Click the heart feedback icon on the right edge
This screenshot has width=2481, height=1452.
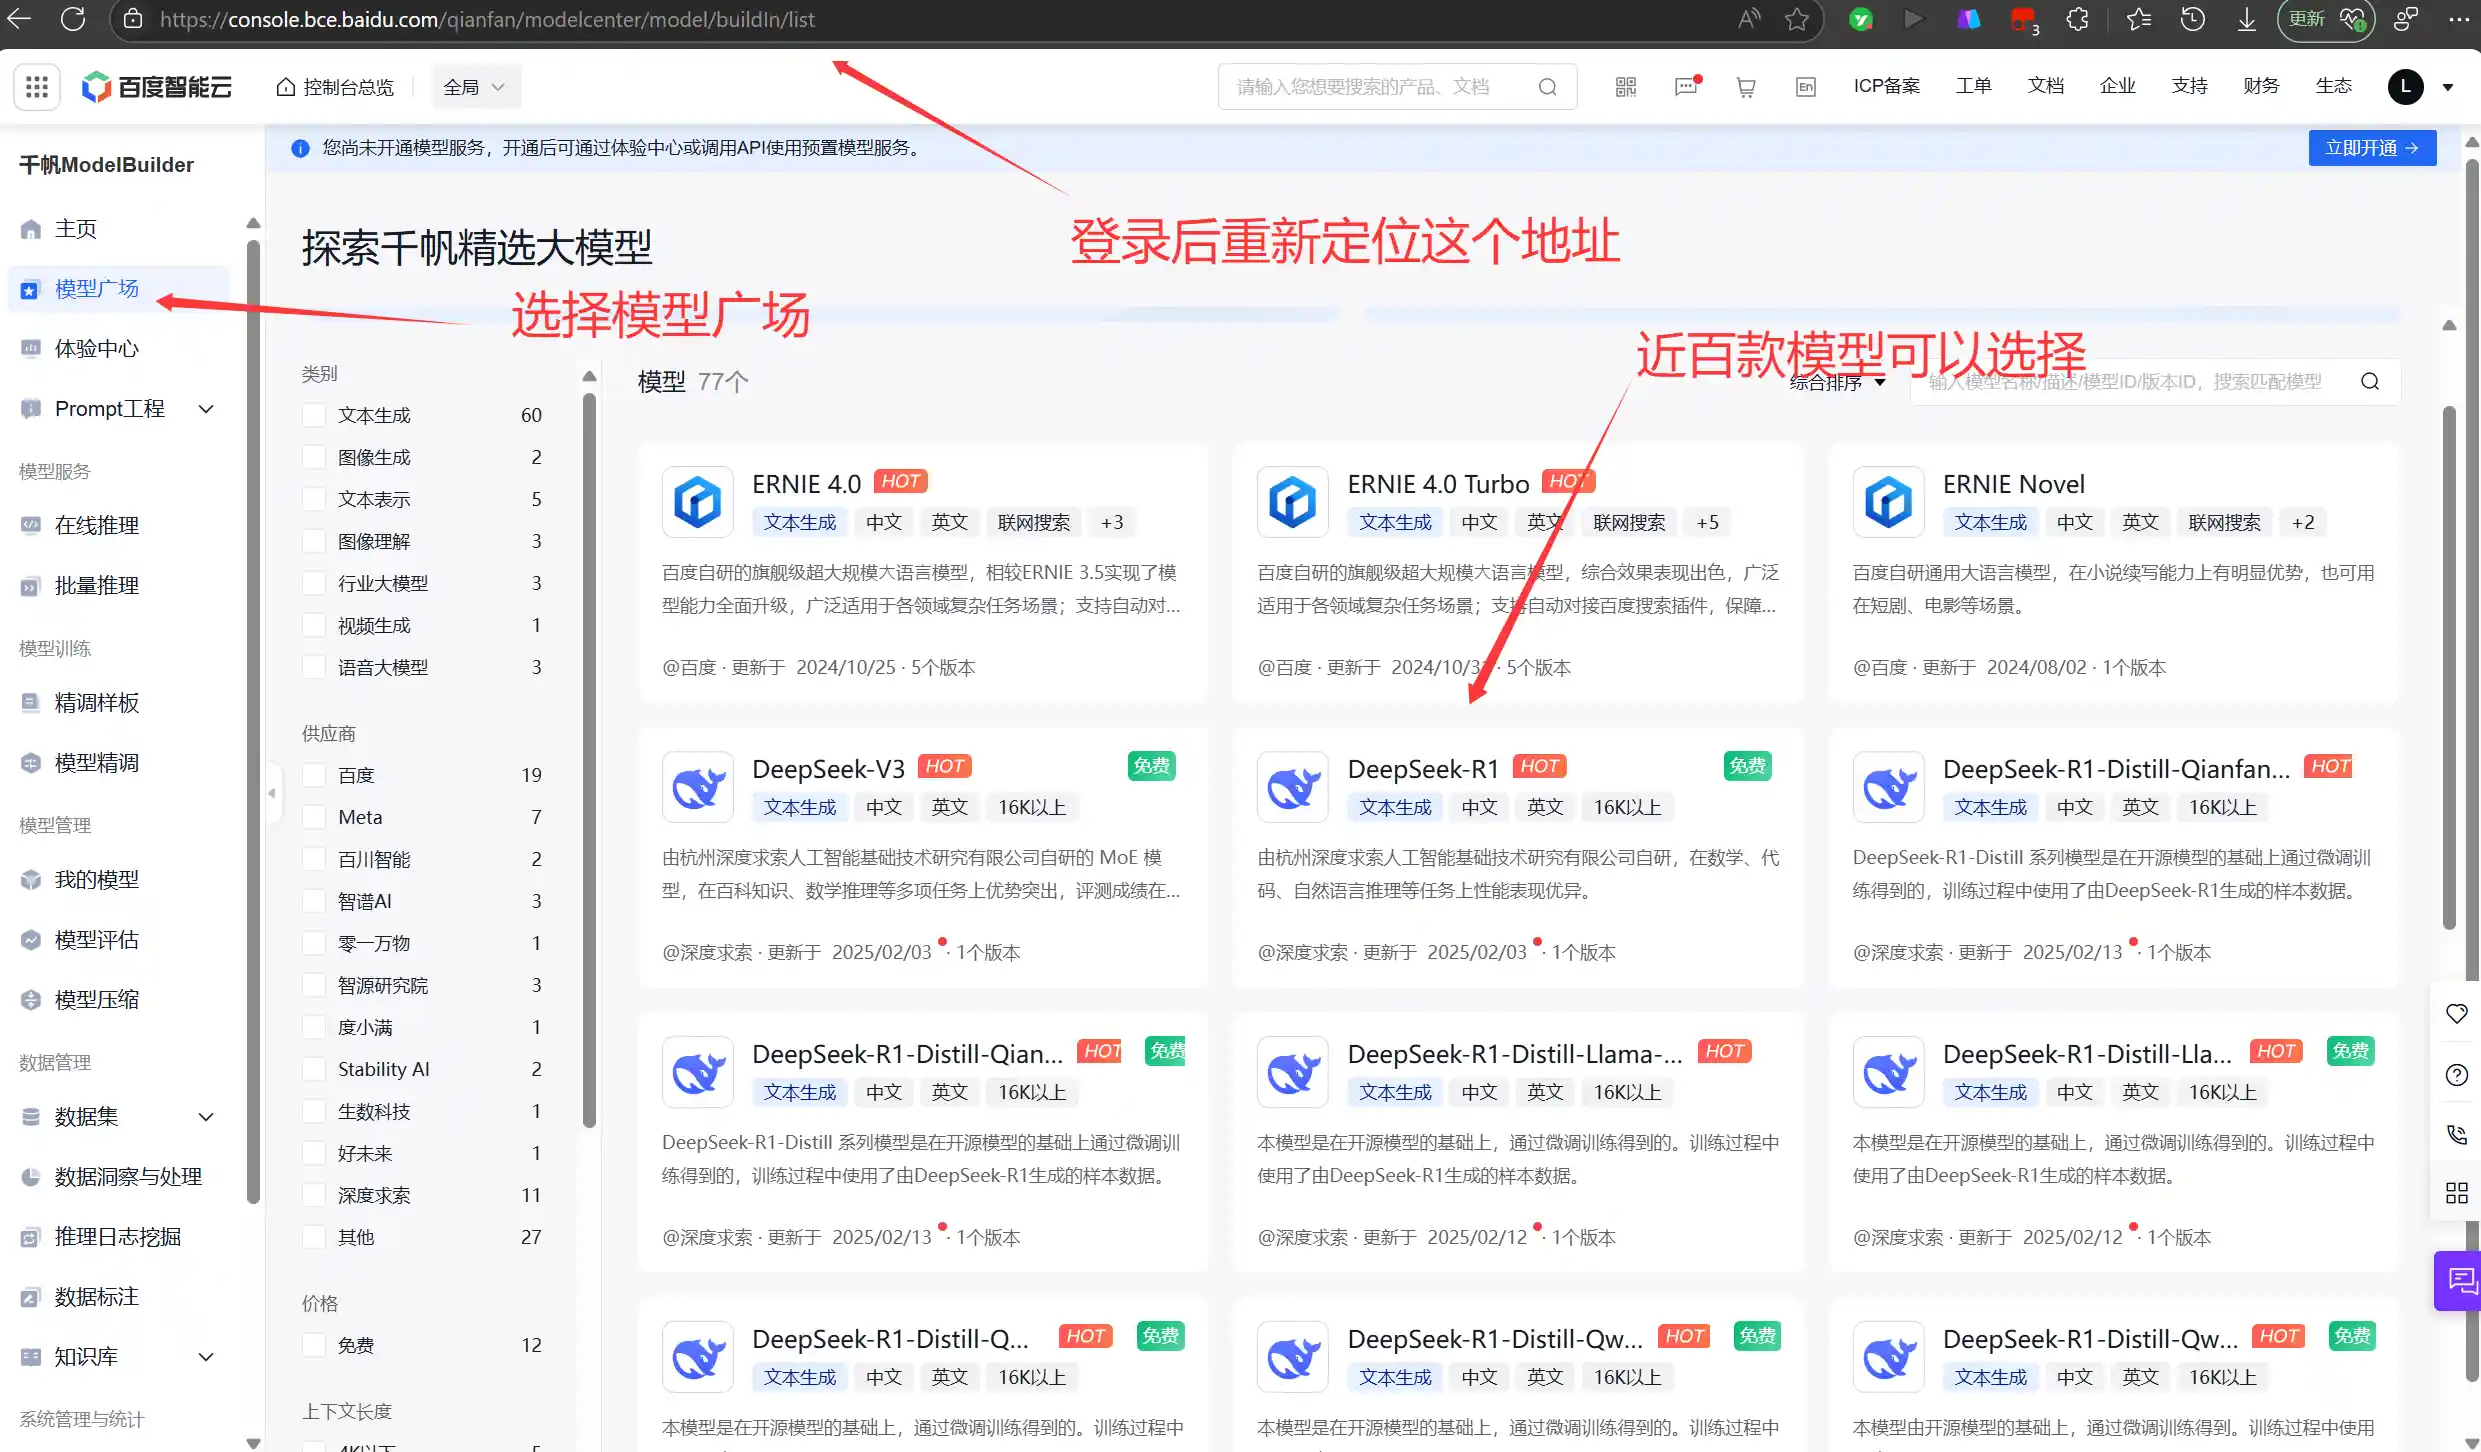[2457, 1014]
